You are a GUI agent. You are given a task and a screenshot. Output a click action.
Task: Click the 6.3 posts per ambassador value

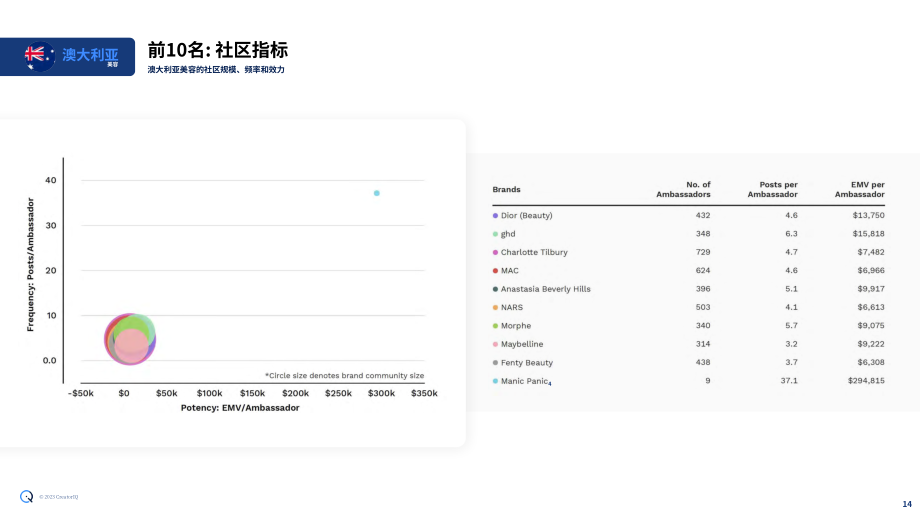coord(792,233)
